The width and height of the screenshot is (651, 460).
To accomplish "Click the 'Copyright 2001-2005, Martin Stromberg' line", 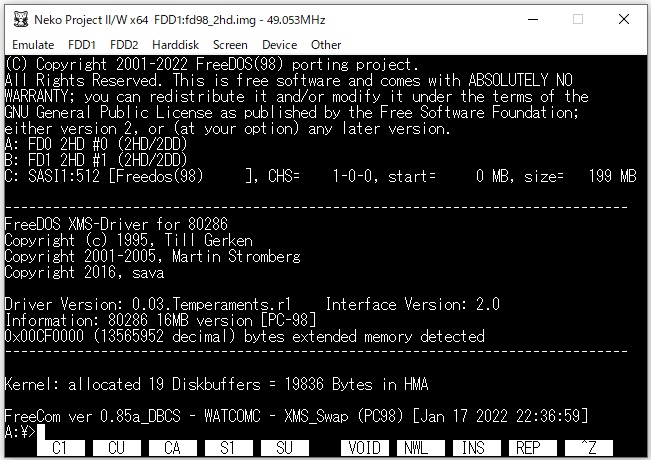I will coord(152,257).
